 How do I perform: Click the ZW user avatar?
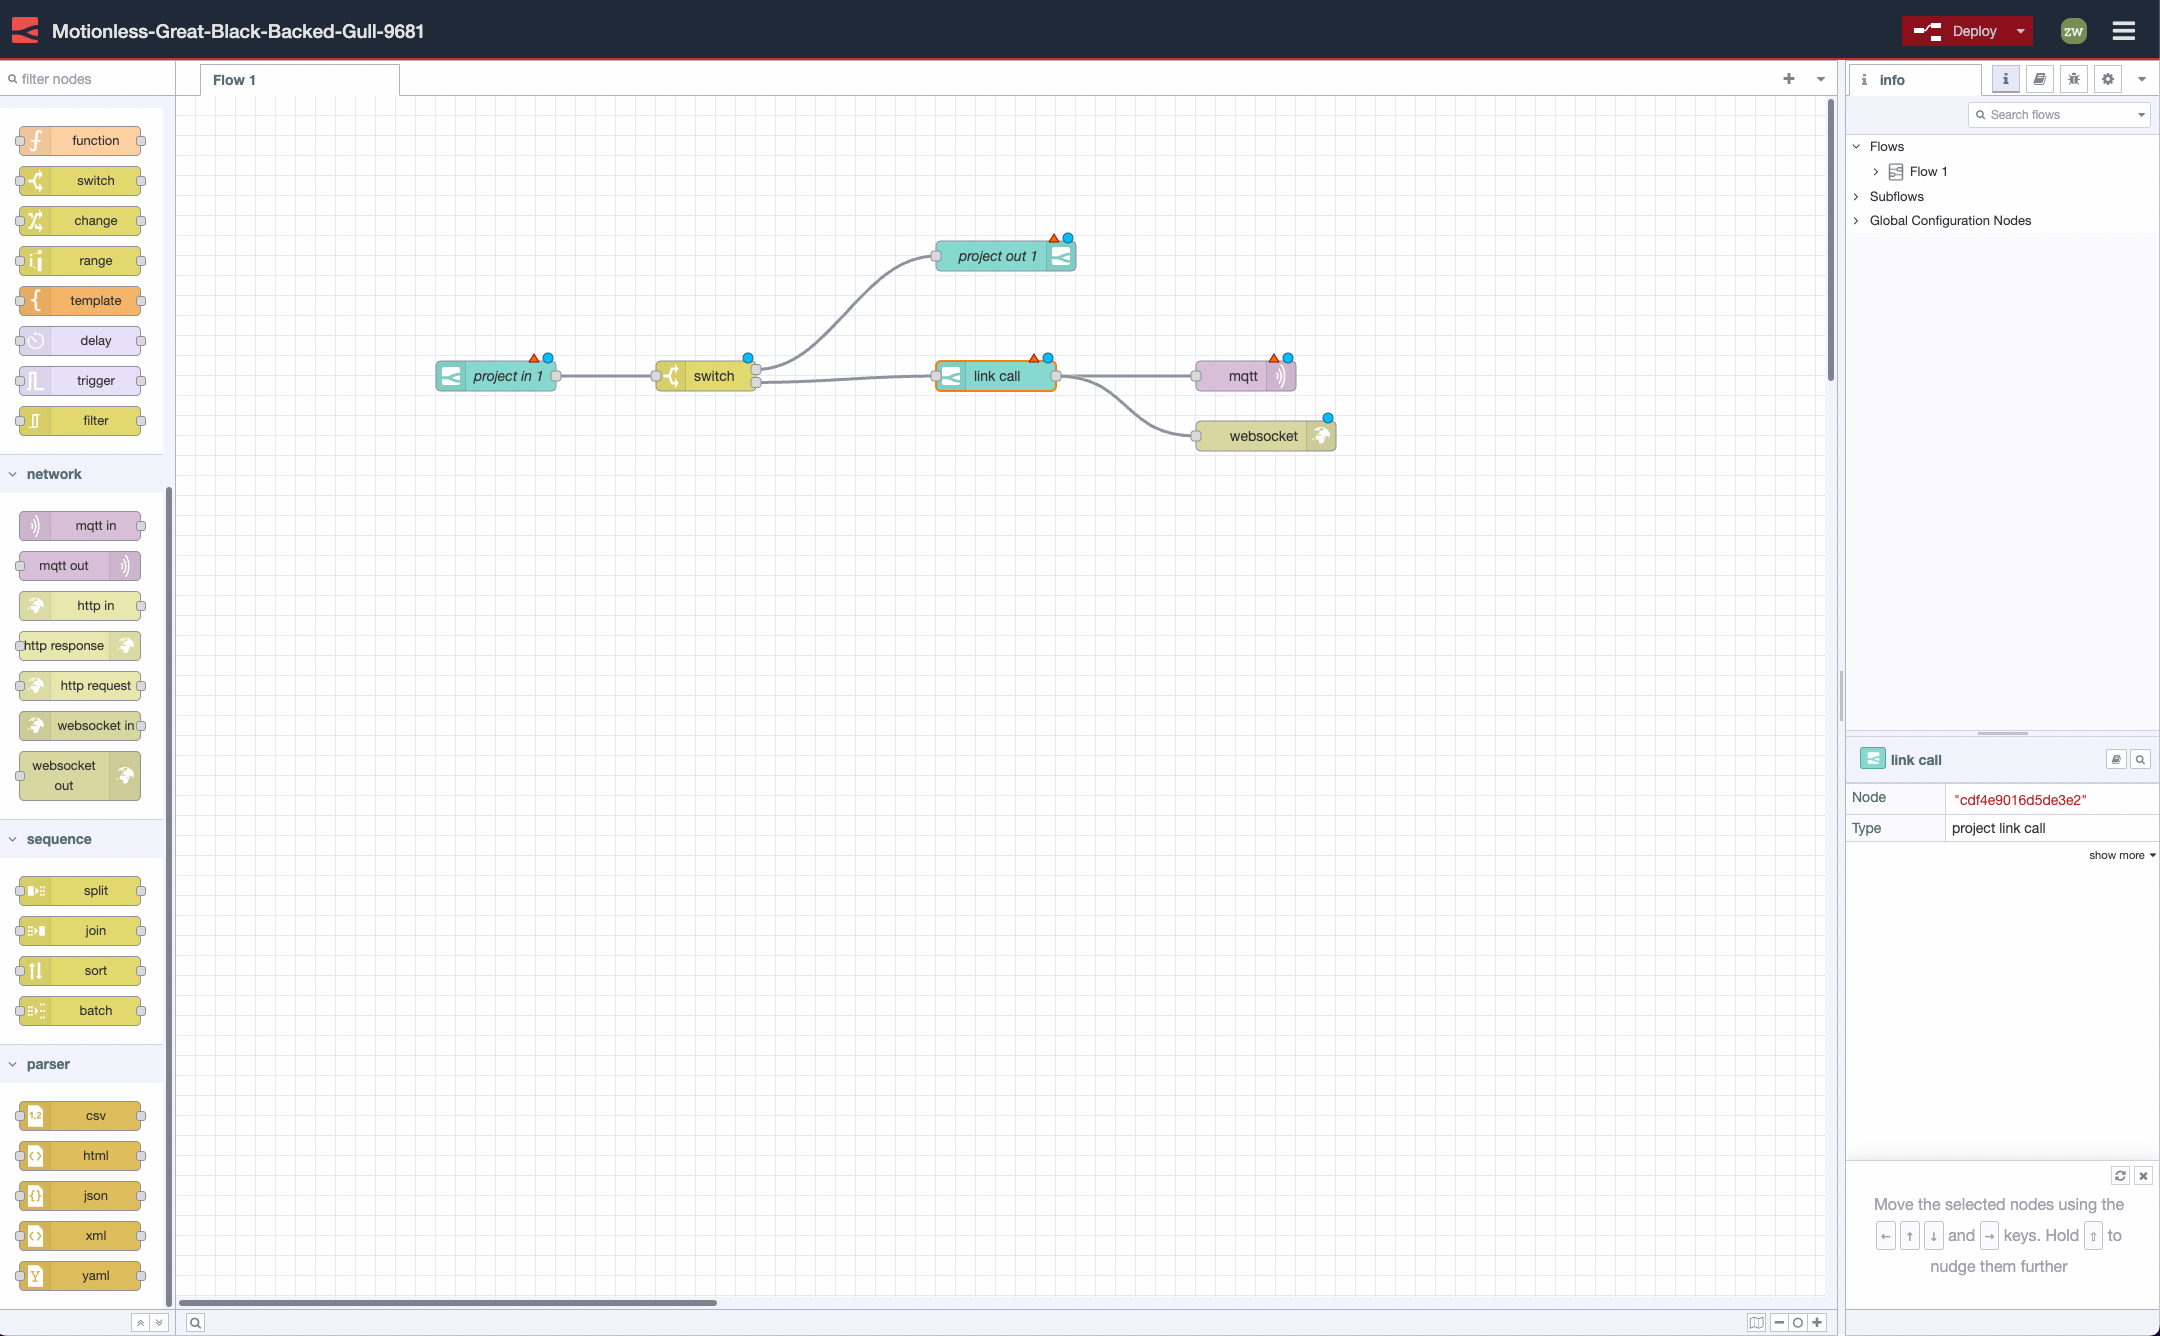[x=2073, y=31]
